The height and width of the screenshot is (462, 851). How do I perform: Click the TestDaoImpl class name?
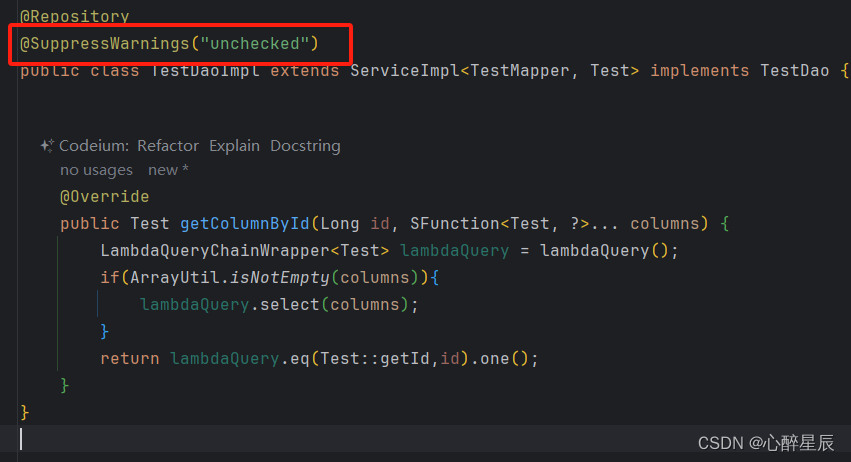coord(205,71)
